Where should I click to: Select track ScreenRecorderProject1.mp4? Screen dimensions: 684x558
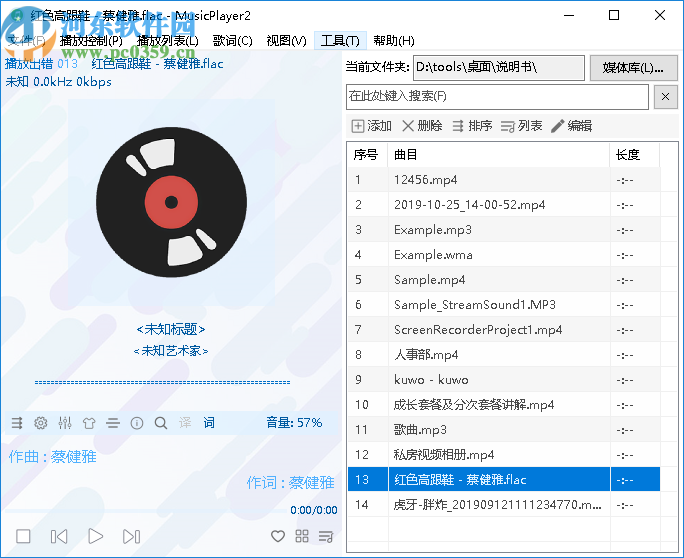point(504,330)
